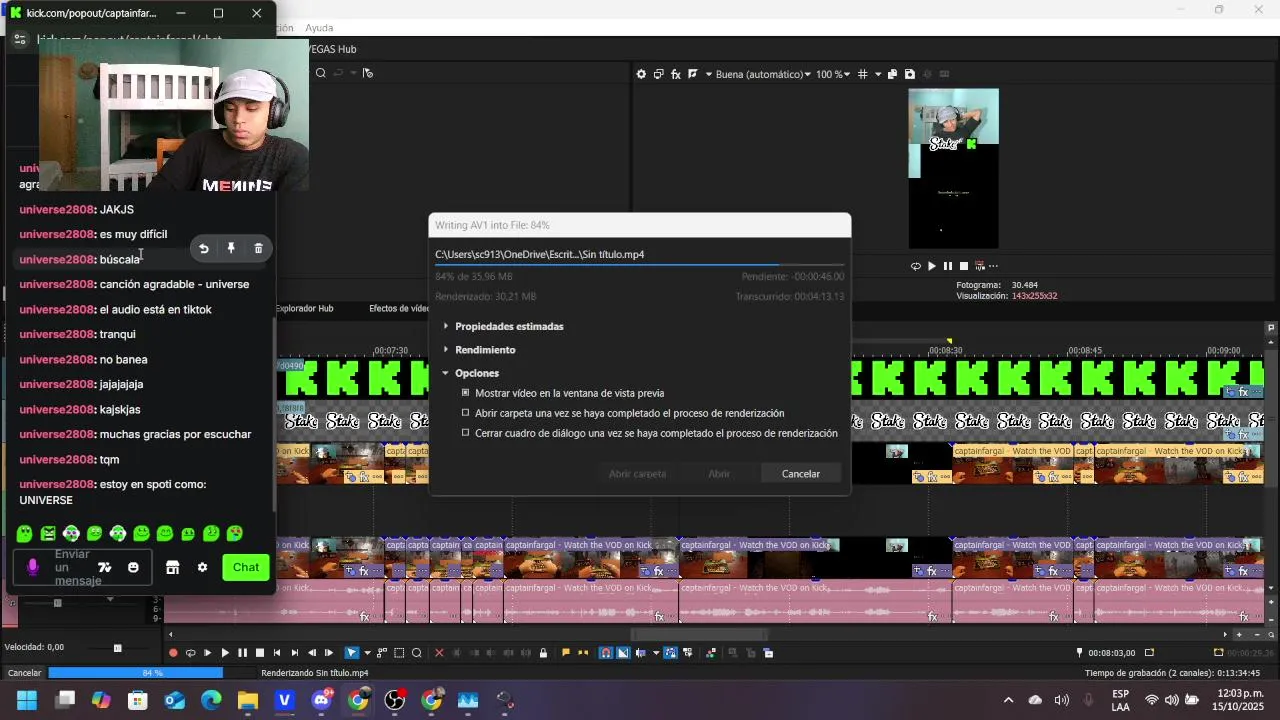
Task: Open the 100 % zoom dropdown
Action: click(x=833, y=74)
